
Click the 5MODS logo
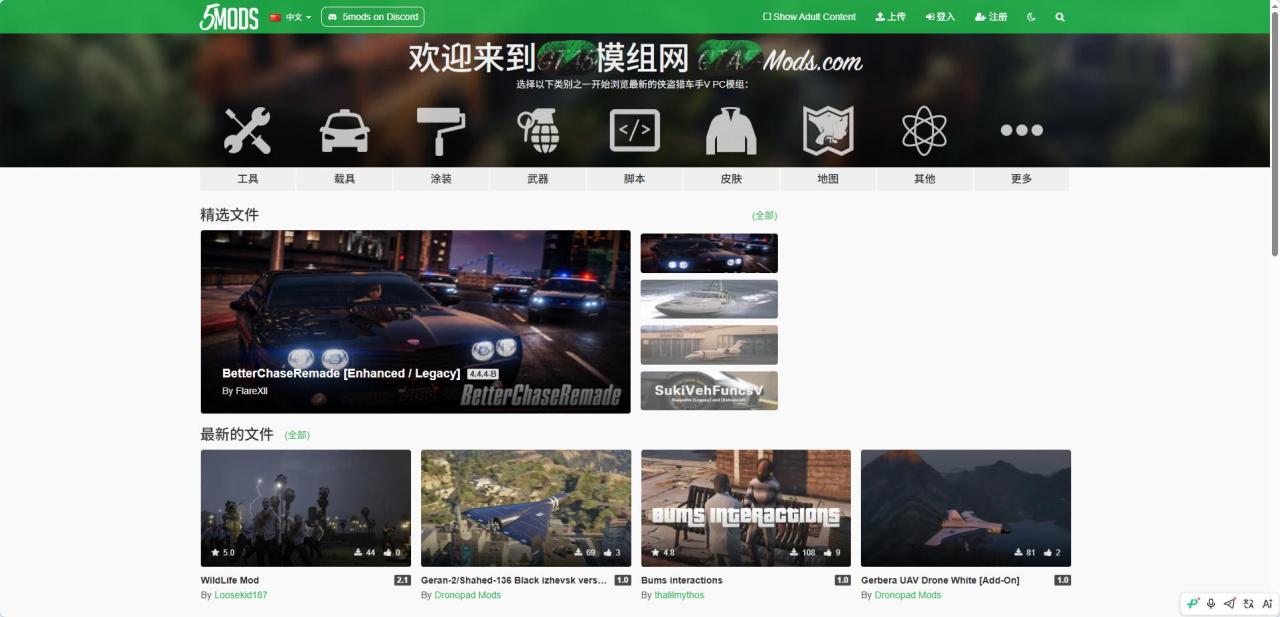click(229, 17)
